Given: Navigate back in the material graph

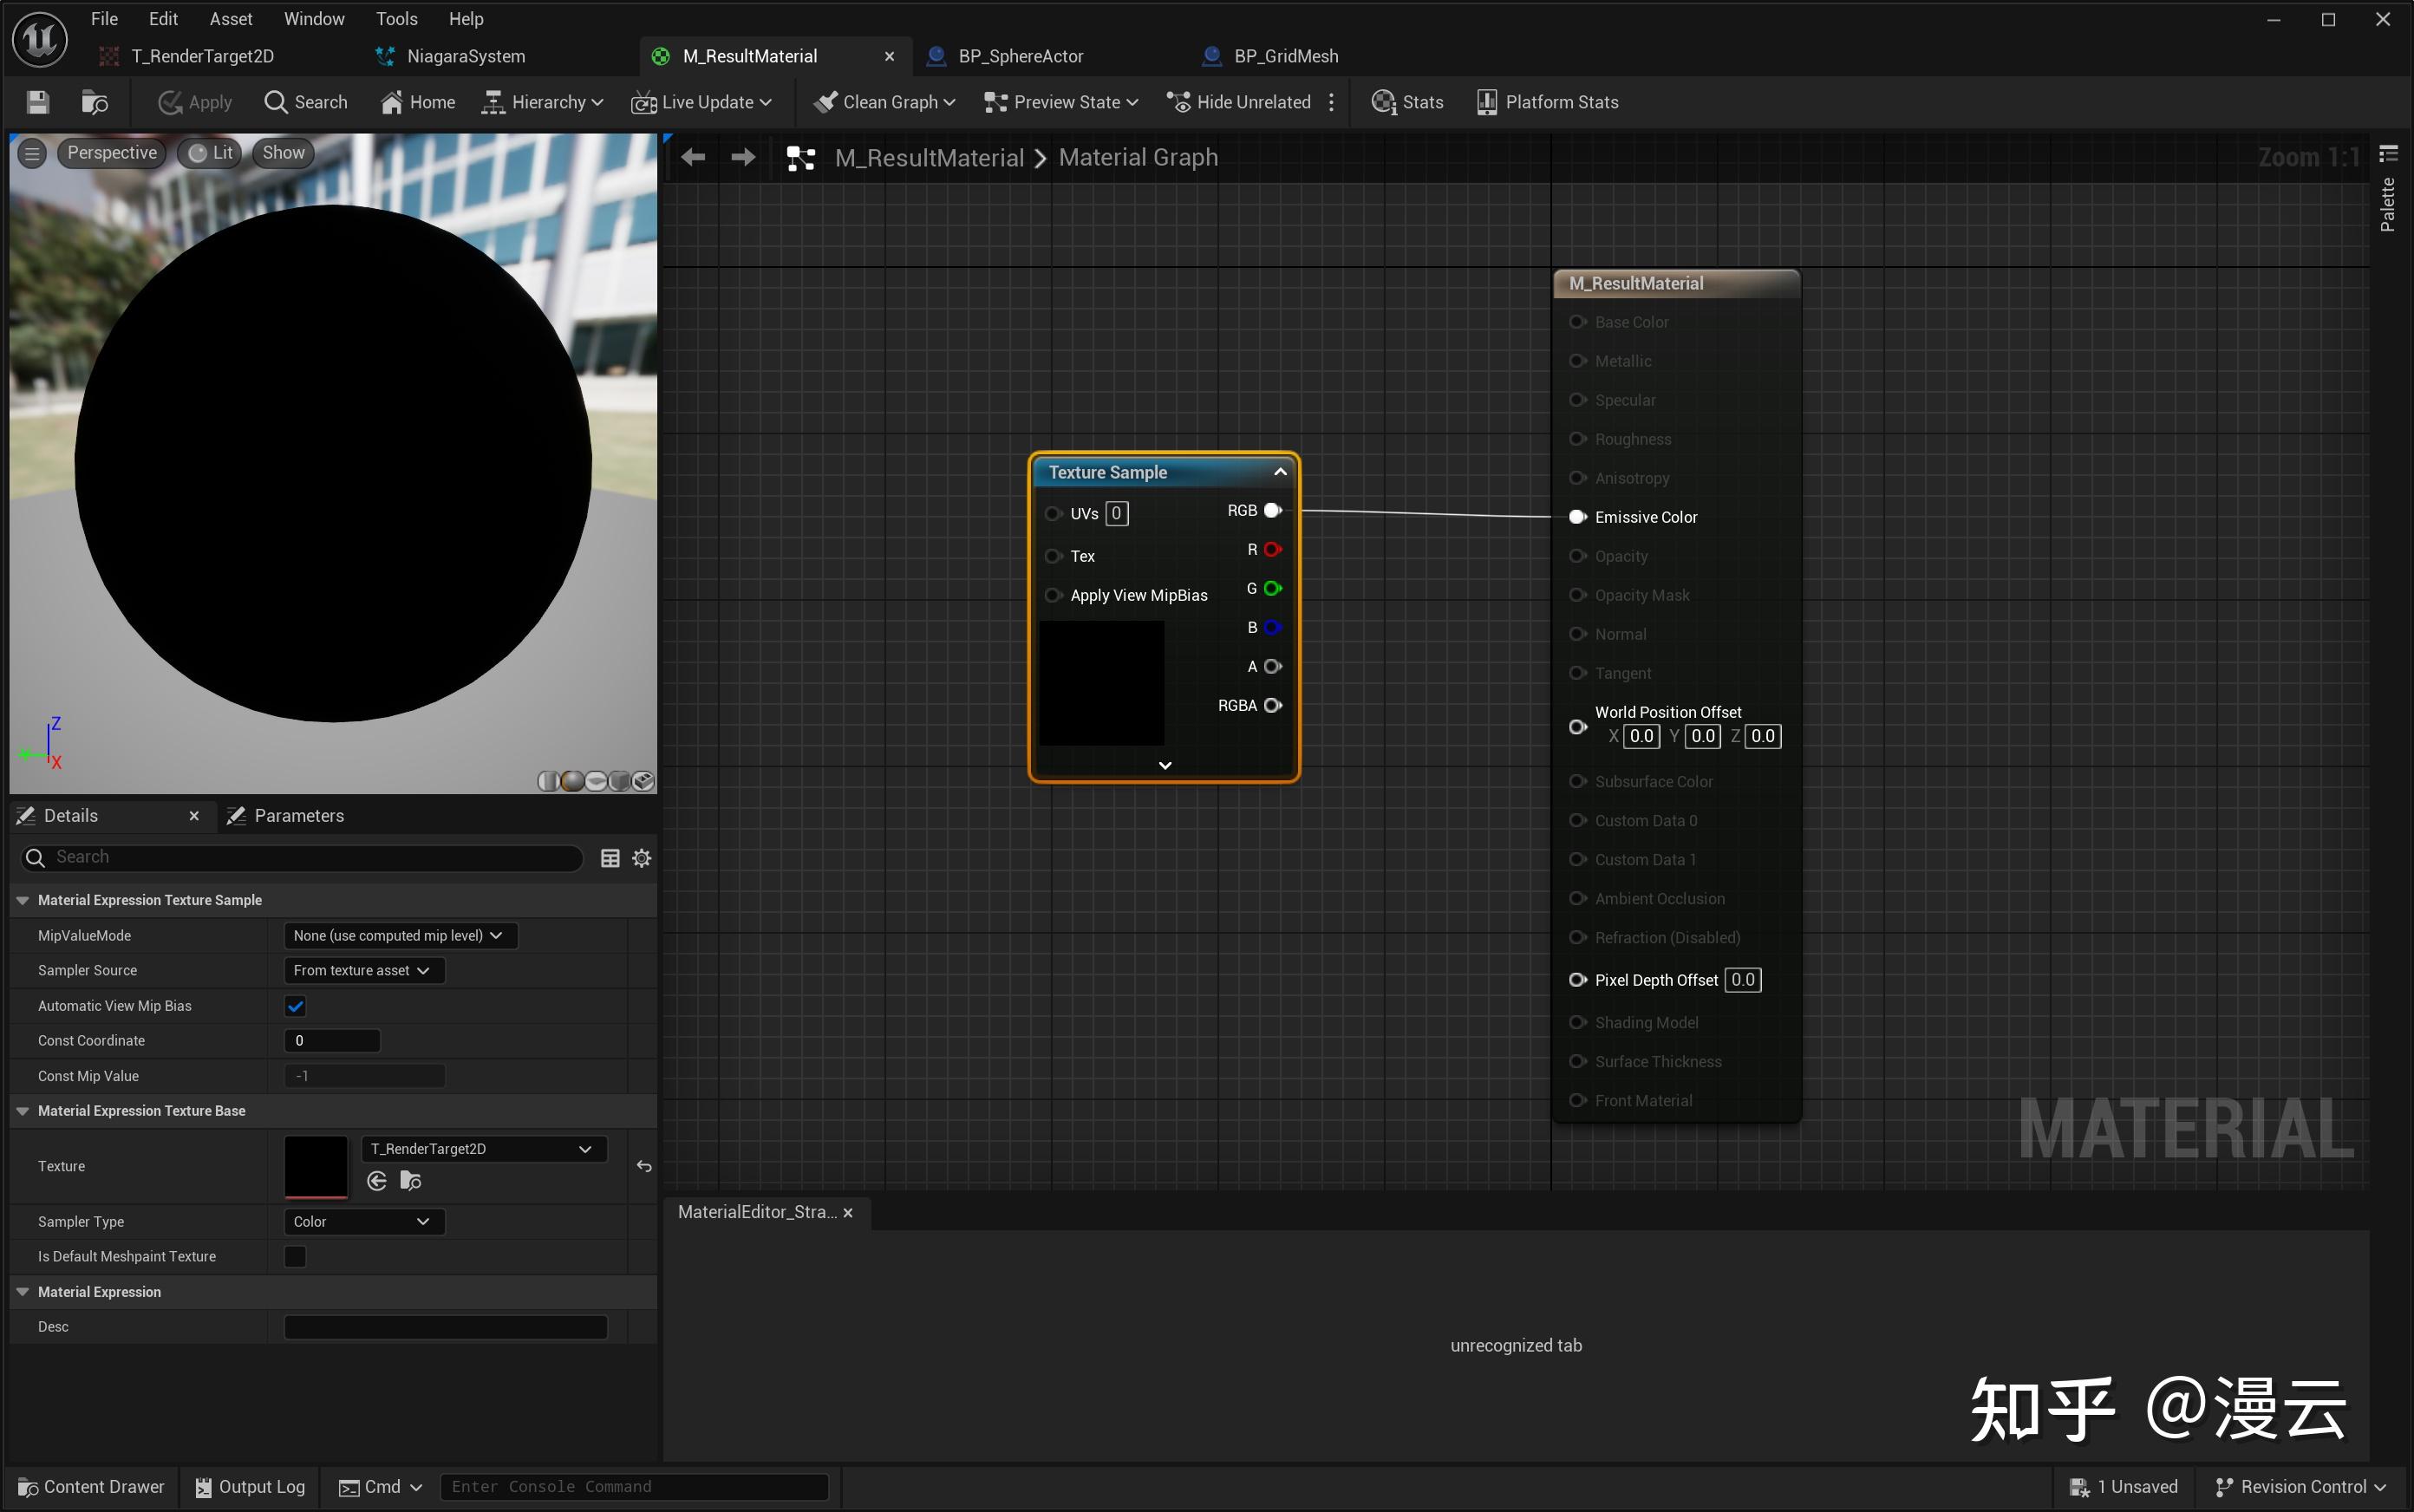Looking at the screenshot, I should [x=692, y=157].
